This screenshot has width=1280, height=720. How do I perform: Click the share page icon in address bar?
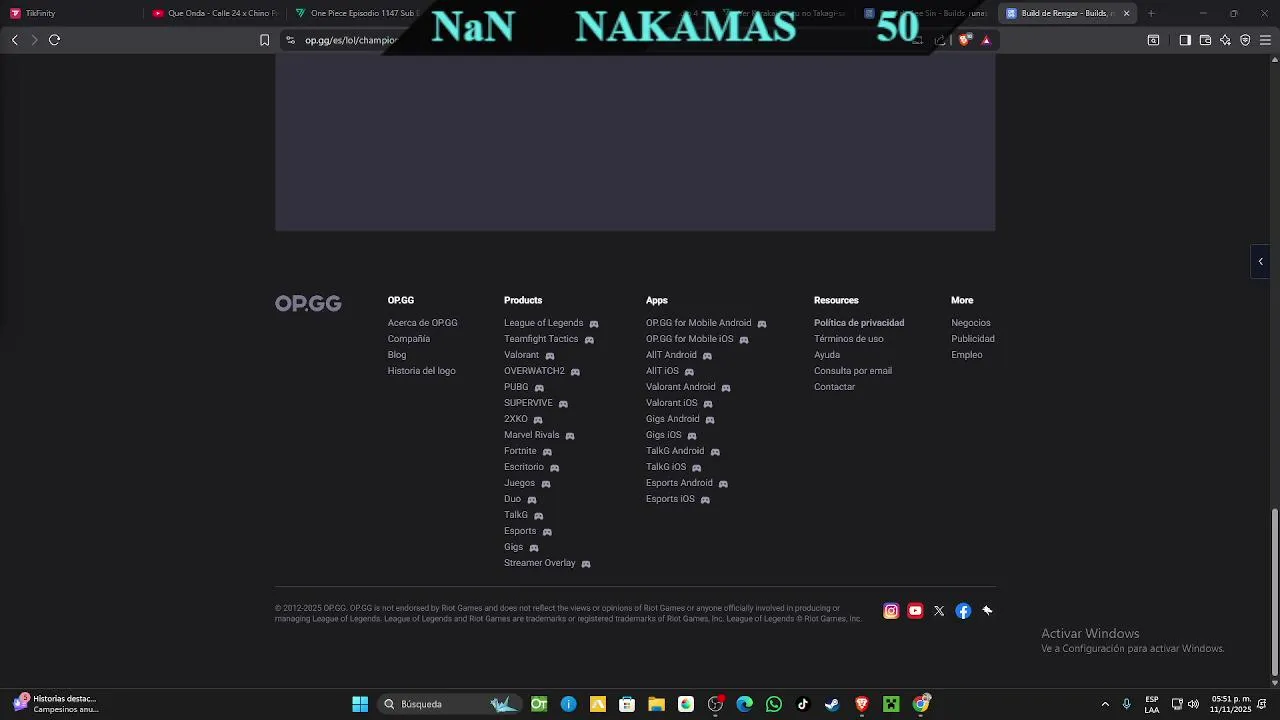pos(940,40)
